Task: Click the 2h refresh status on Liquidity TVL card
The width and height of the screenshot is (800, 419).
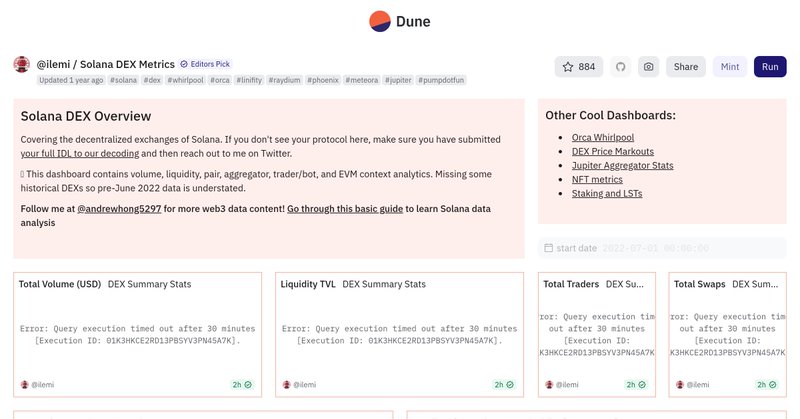Action: pyautogui.click(x=504, y=385)
